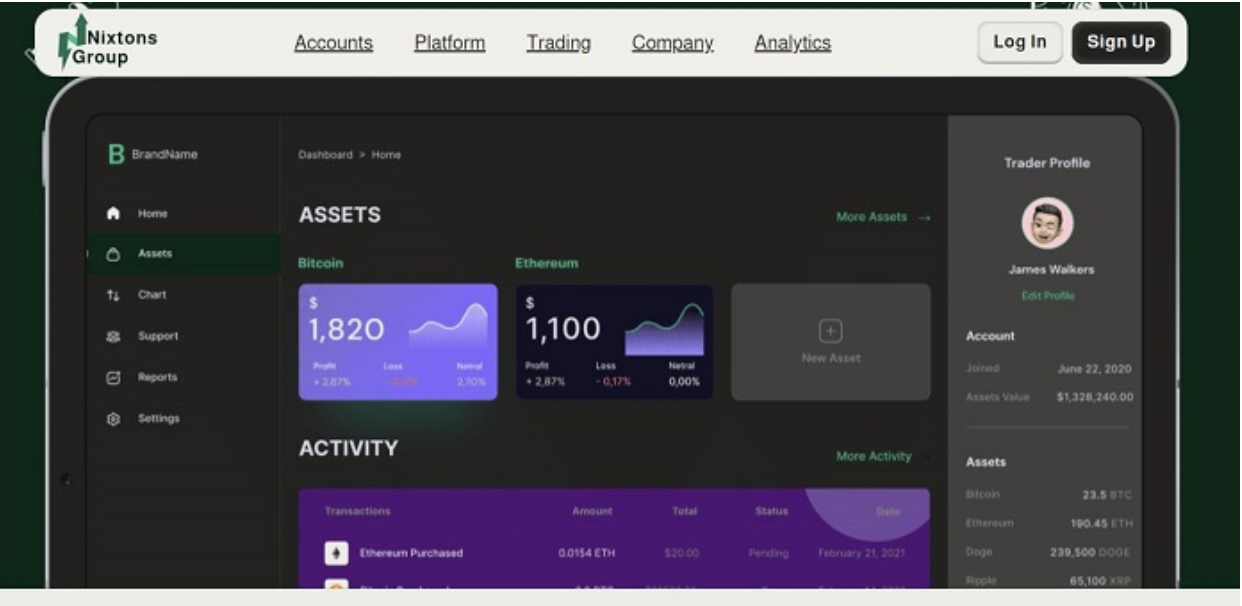
Task: Click the James Walkers profile avatar
Action: (1047, 223)
